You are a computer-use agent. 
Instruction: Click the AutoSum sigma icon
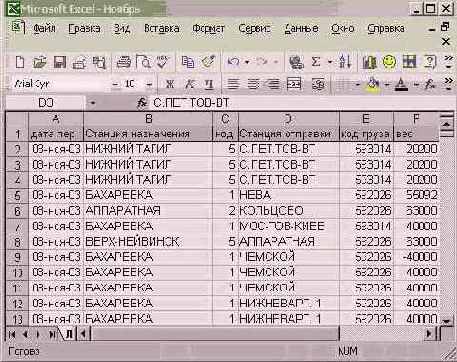tap(316, 62)
